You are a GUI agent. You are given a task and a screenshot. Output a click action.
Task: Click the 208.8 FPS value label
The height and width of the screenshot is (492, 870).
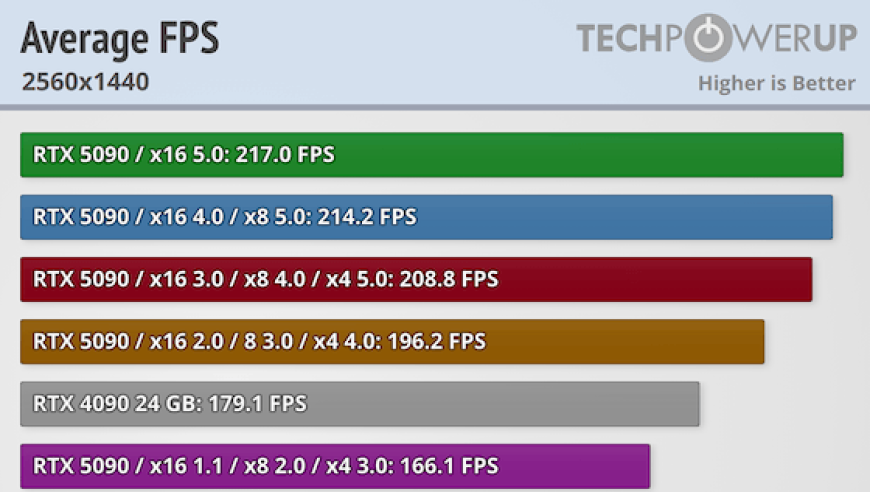coord(448,279)
